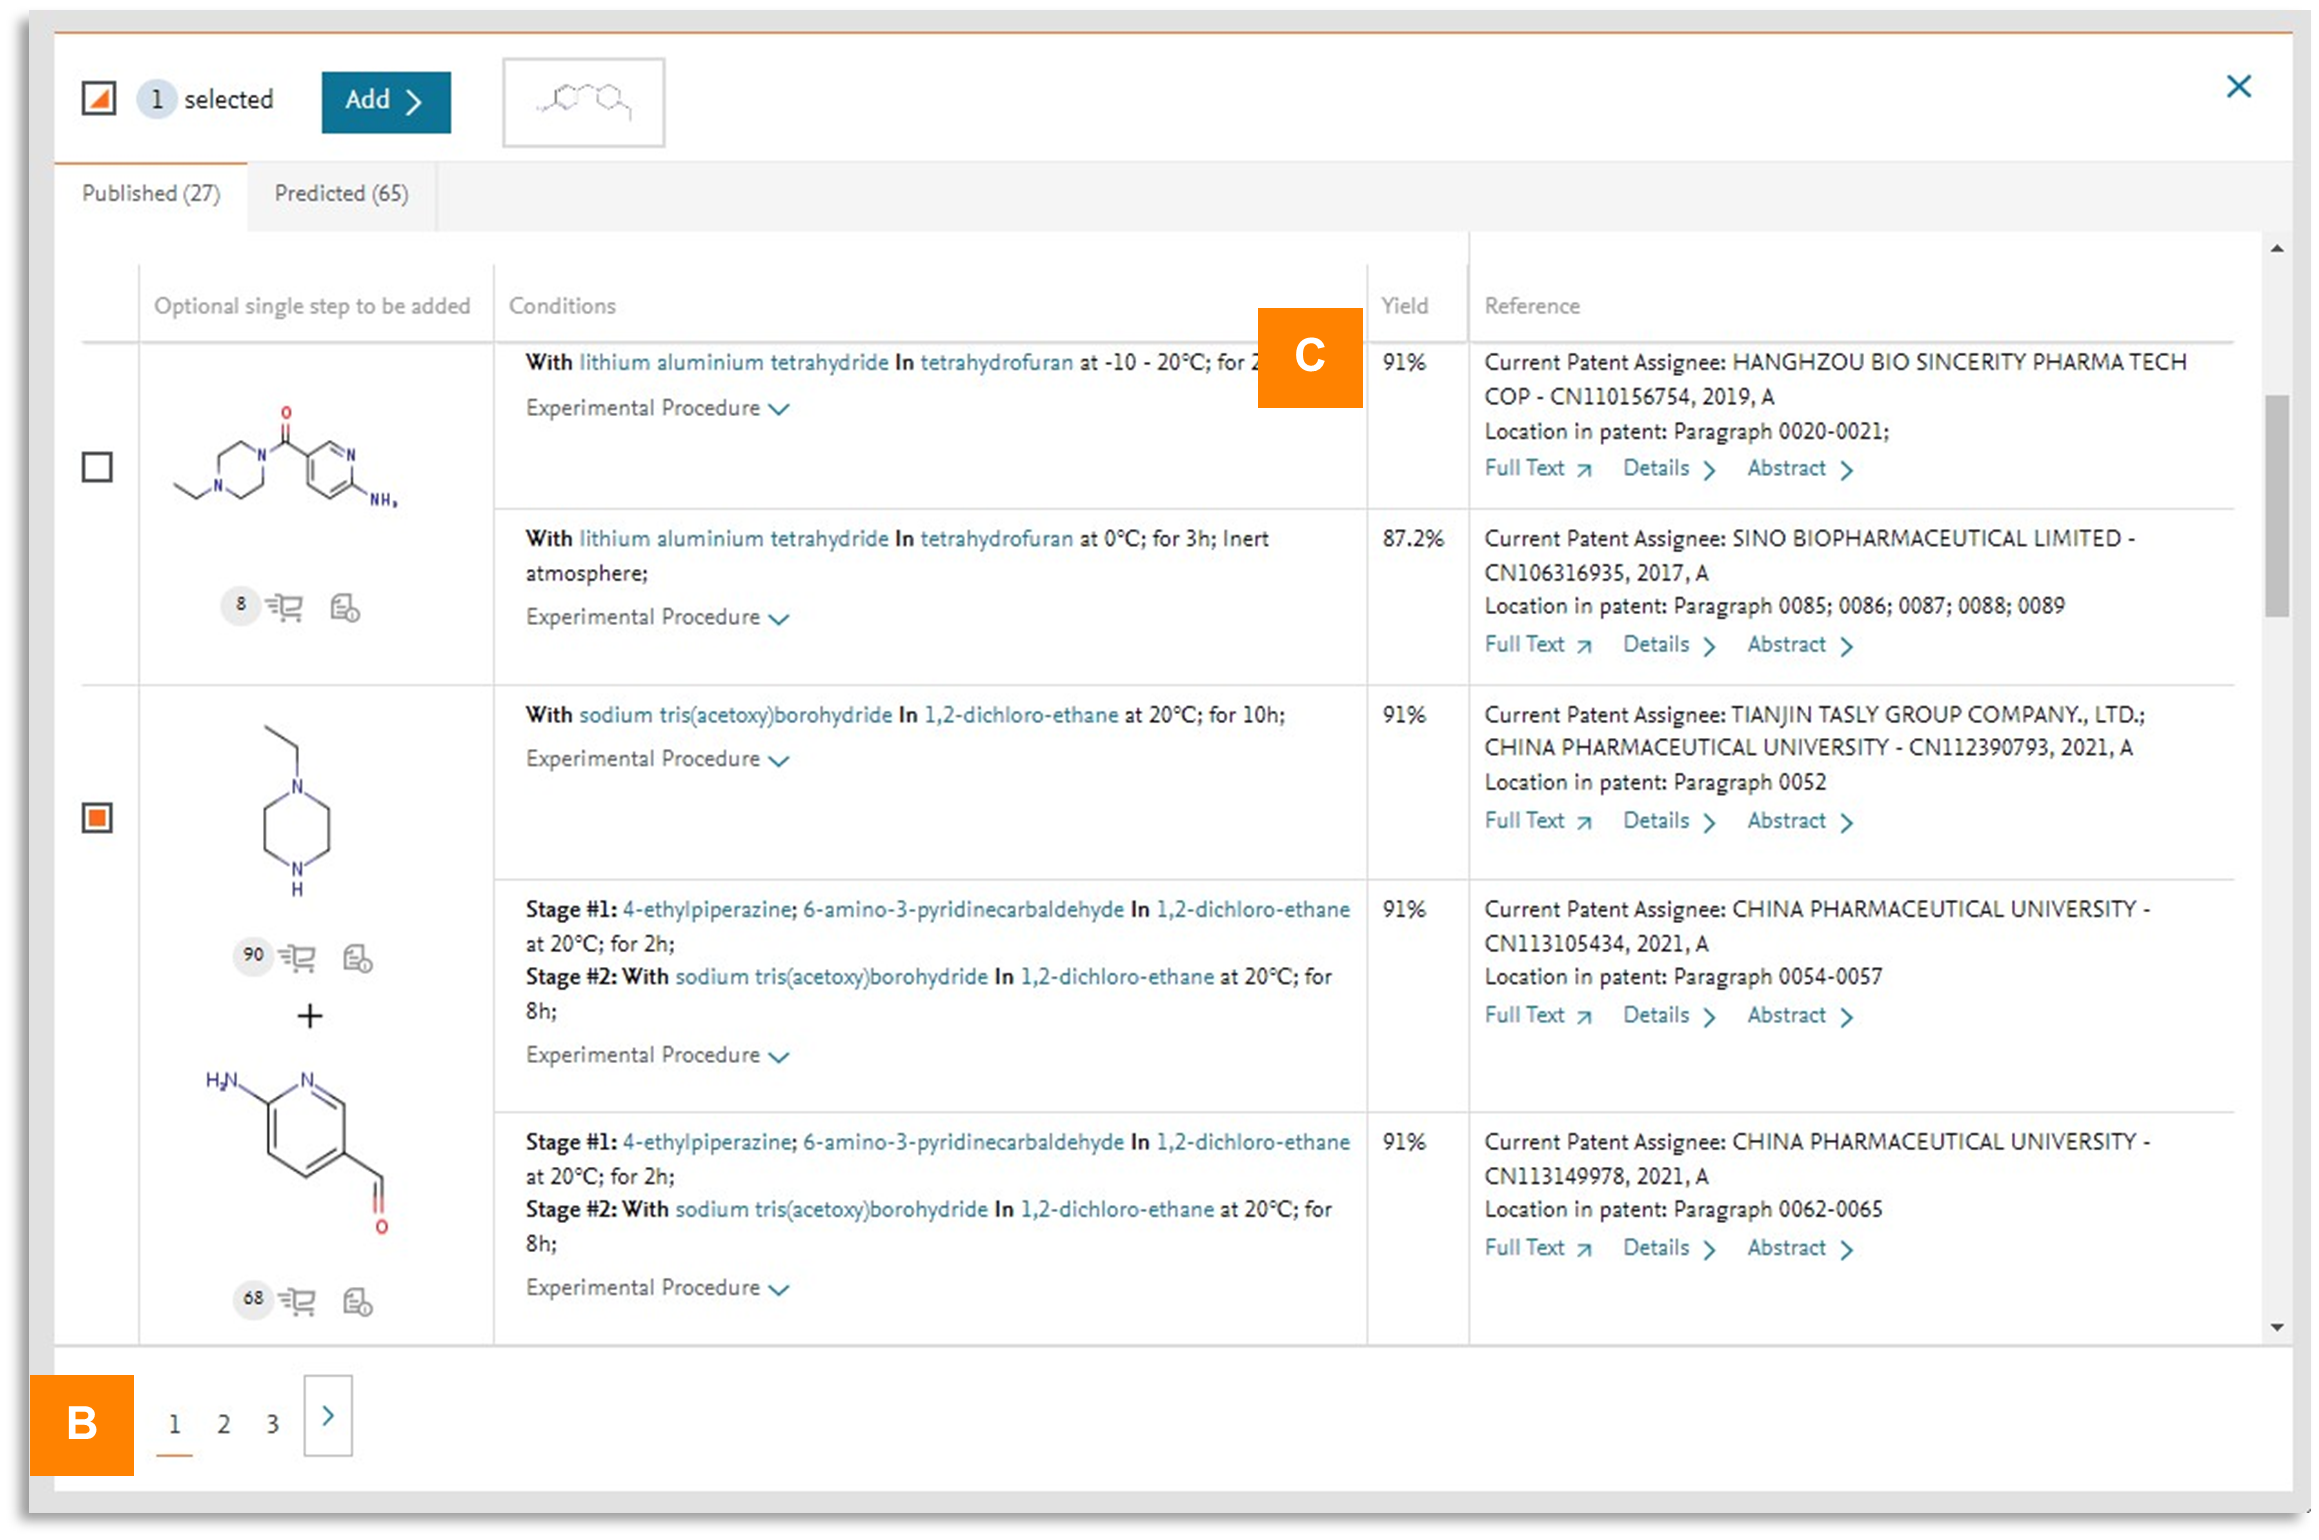Click the cart icon for 6-amino-3-pyridinecarbaldehyde
The width and height of the screenshot is (2319, 1540).
(x=297, y=1301)
